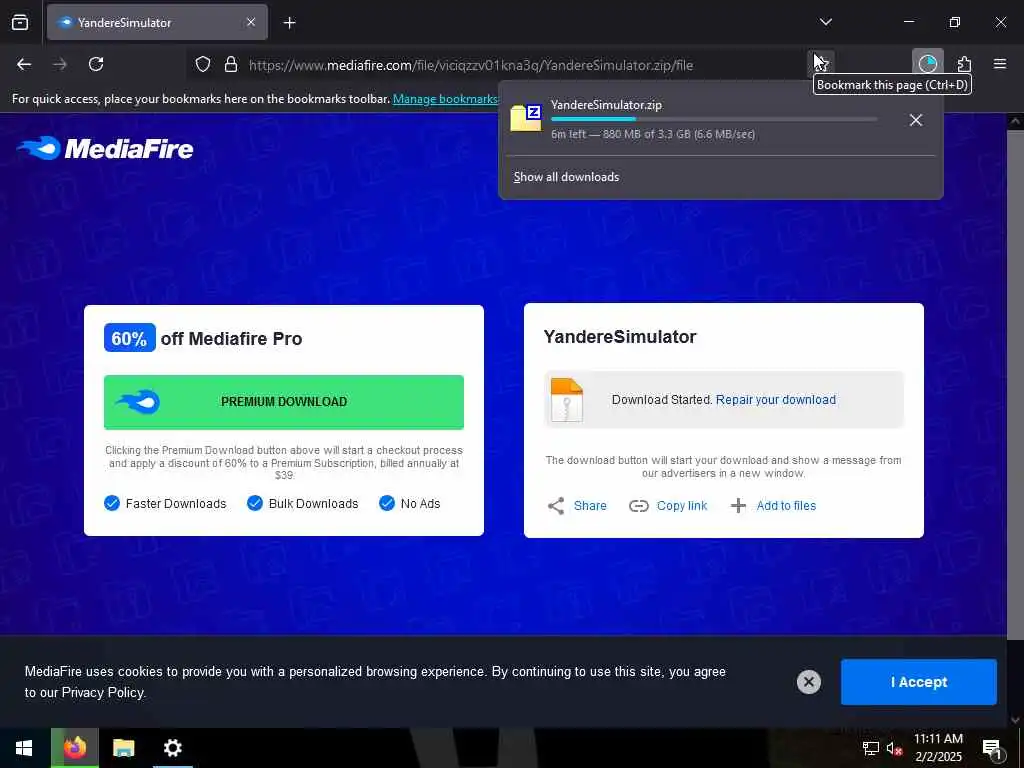
Task: Open the network tray icon
Action: click(871, 748)
